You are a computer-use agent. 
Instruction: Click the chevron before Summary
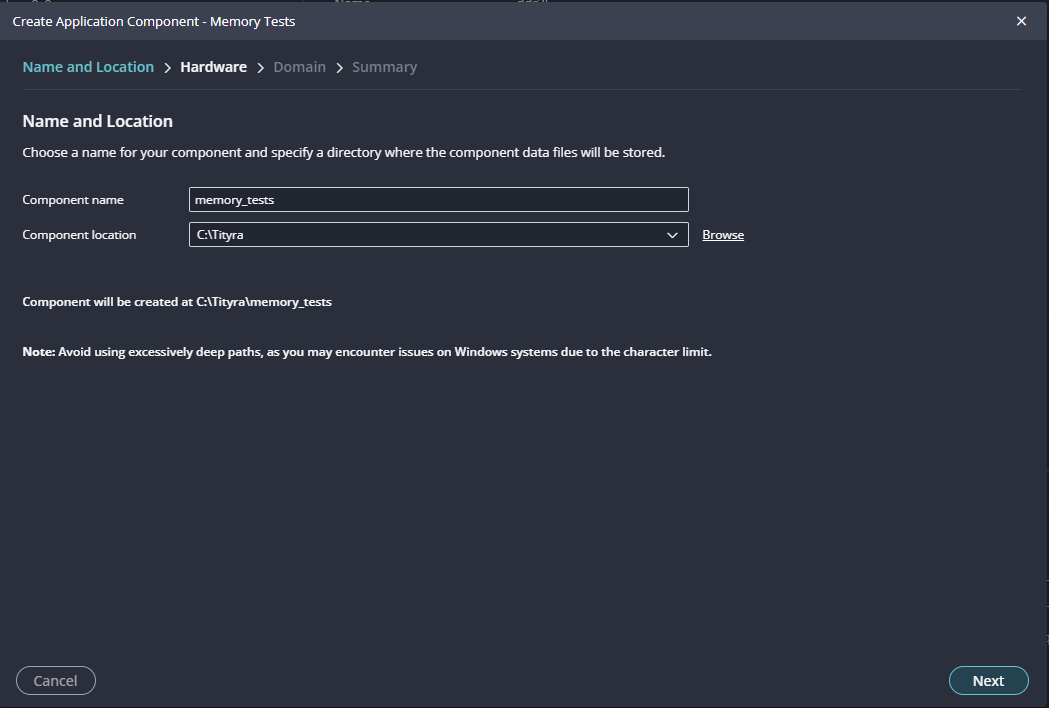click(339, 68)
